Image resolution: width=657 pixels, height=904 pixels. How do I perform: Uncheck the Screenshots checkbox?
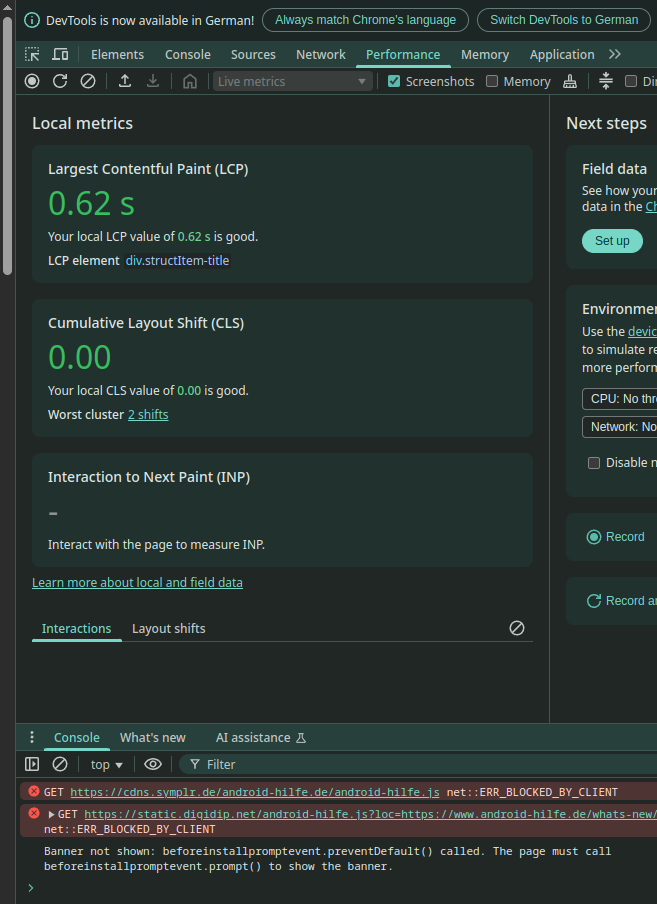(394, 81)
